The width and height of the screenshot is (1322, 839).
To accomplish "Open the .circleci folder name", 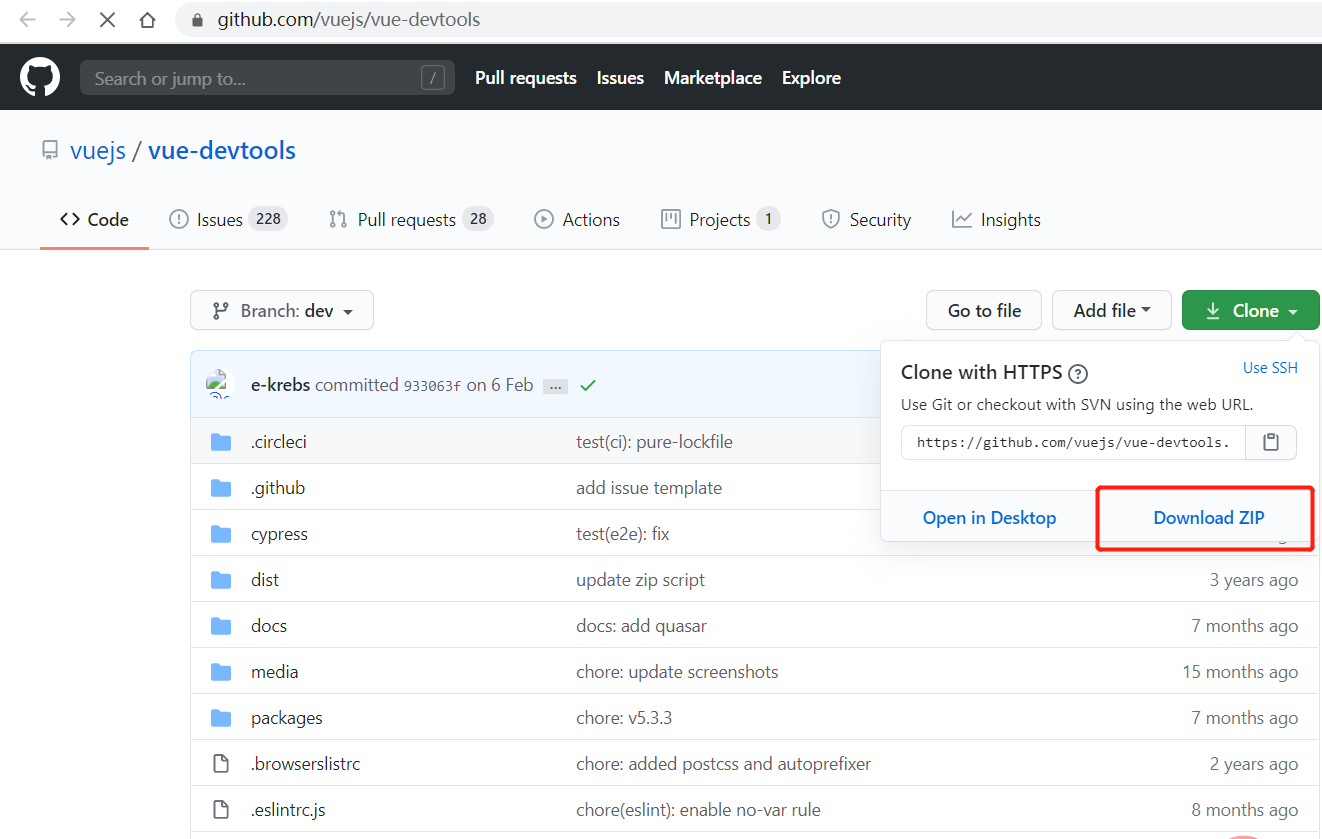I will pos(278,442).
